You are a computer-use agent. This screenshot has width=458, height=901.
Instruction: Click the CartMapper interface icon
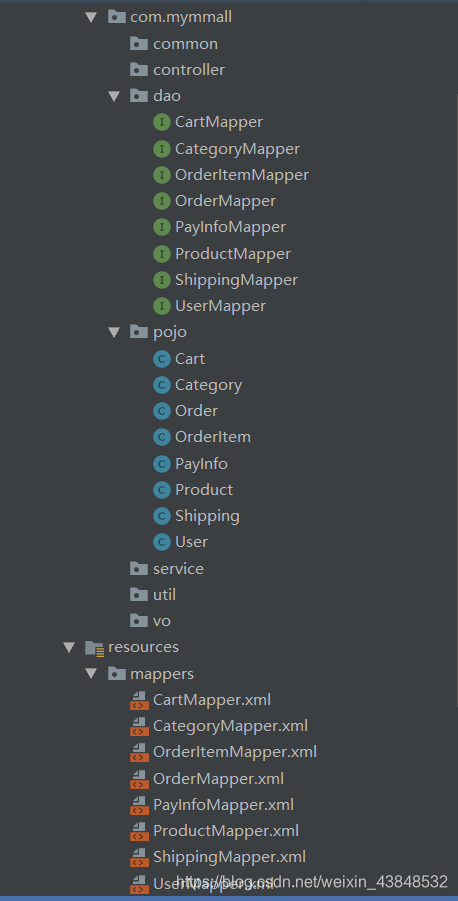click(x=162, y=122)
